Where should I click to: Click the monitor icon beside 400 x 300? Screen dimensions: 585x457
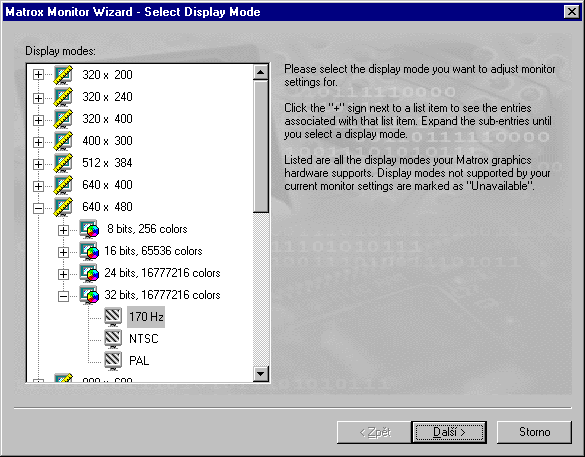(x=63, y=141)
